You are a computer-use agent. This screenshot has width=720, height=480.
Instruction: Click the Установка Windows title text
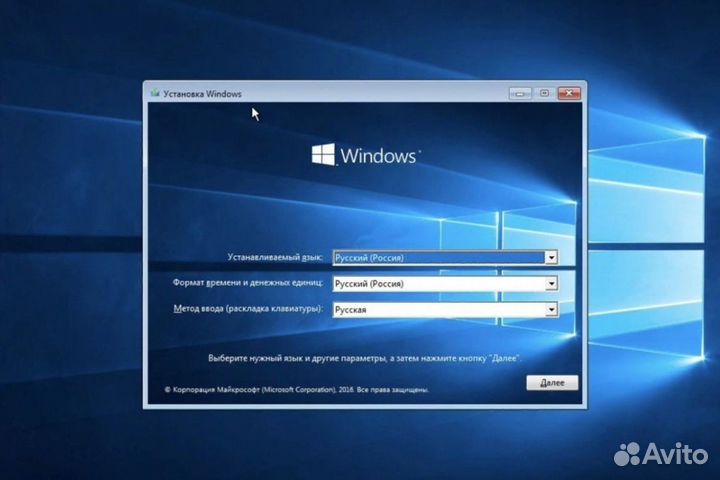click(202, 94)
